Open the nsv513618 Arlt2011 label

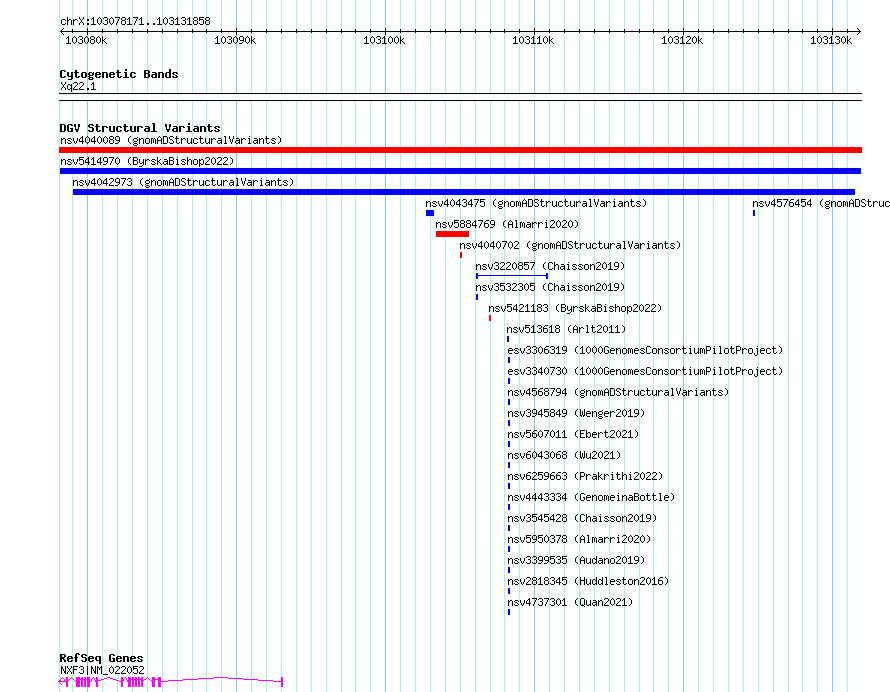point(566,329)
